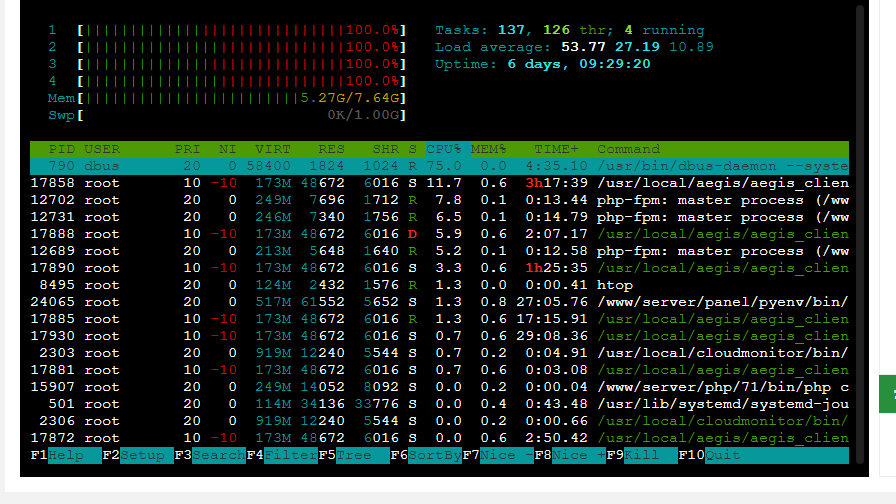Image resolution: width=896 pixels, height=504 pixels.
Task: Select php-fpm process row 12702
Action: coord(439,201)
